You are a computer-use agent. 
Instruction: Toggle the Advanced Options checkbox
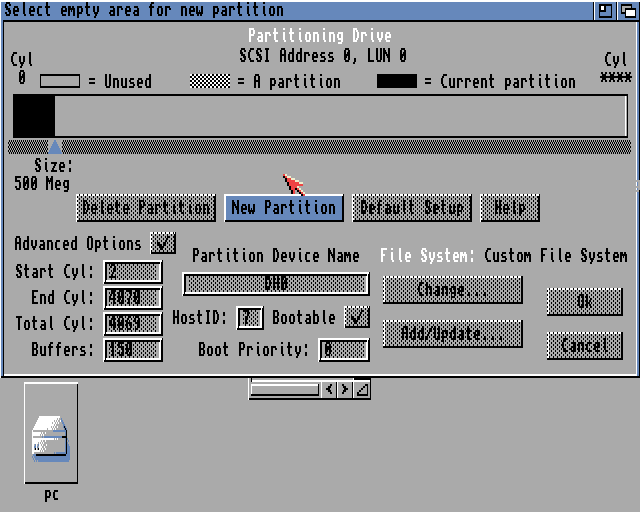click(162, 243)
